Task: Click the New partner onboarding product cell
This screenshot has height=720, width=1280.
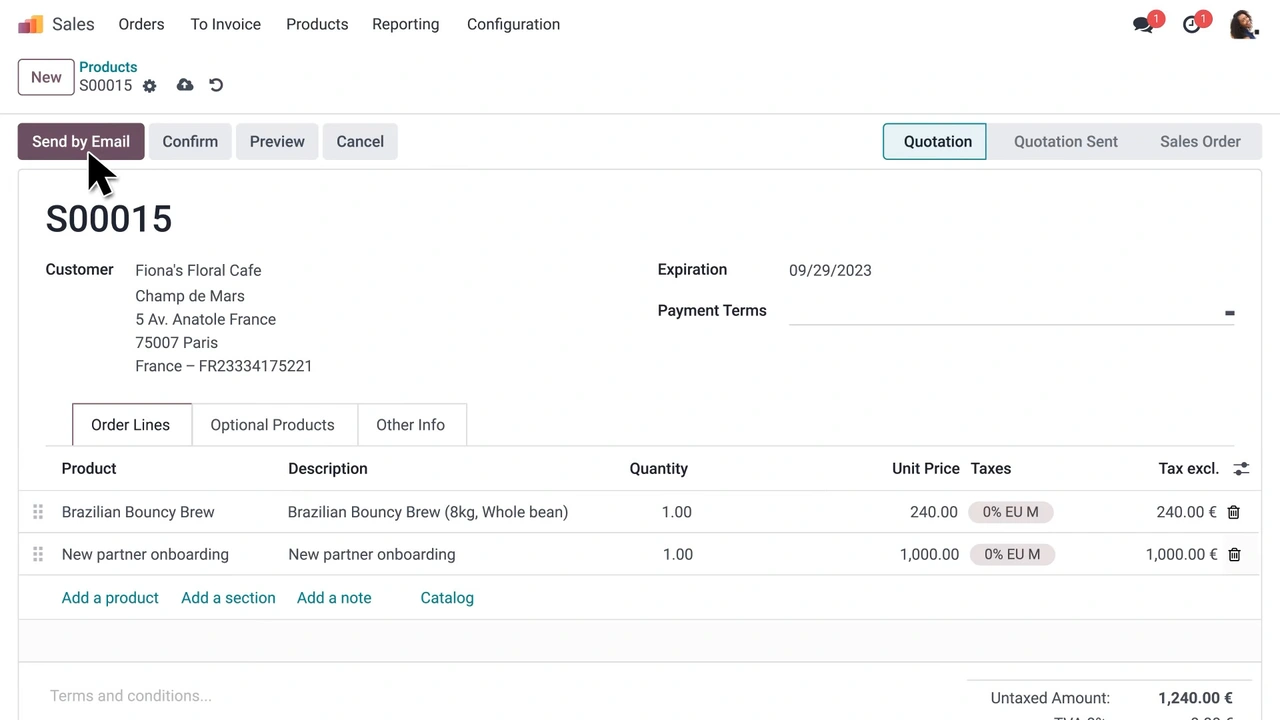Action: 145,554
